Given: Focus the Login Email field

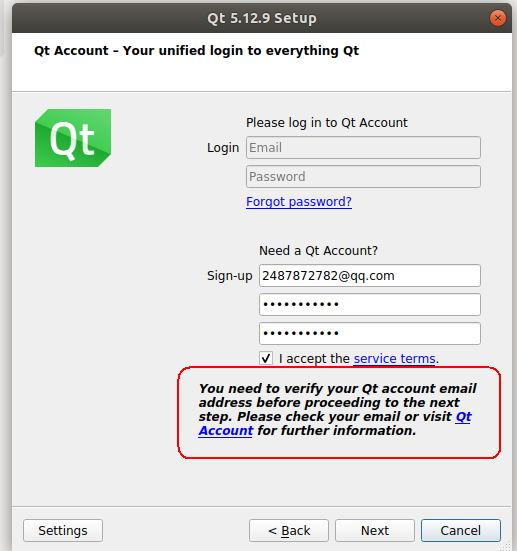Looking at the screenshot, I should coord(363,148).
